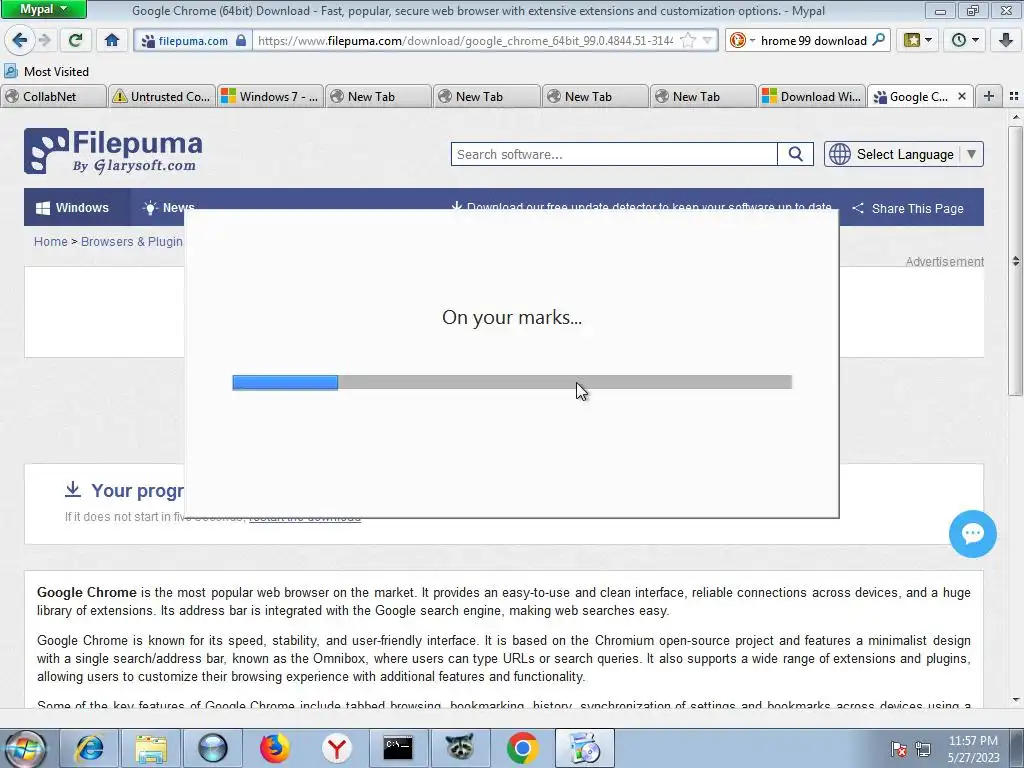Screen dimensions: 1024x768
Task: Show all tabs grid icon
Action: pos(1014,96)
